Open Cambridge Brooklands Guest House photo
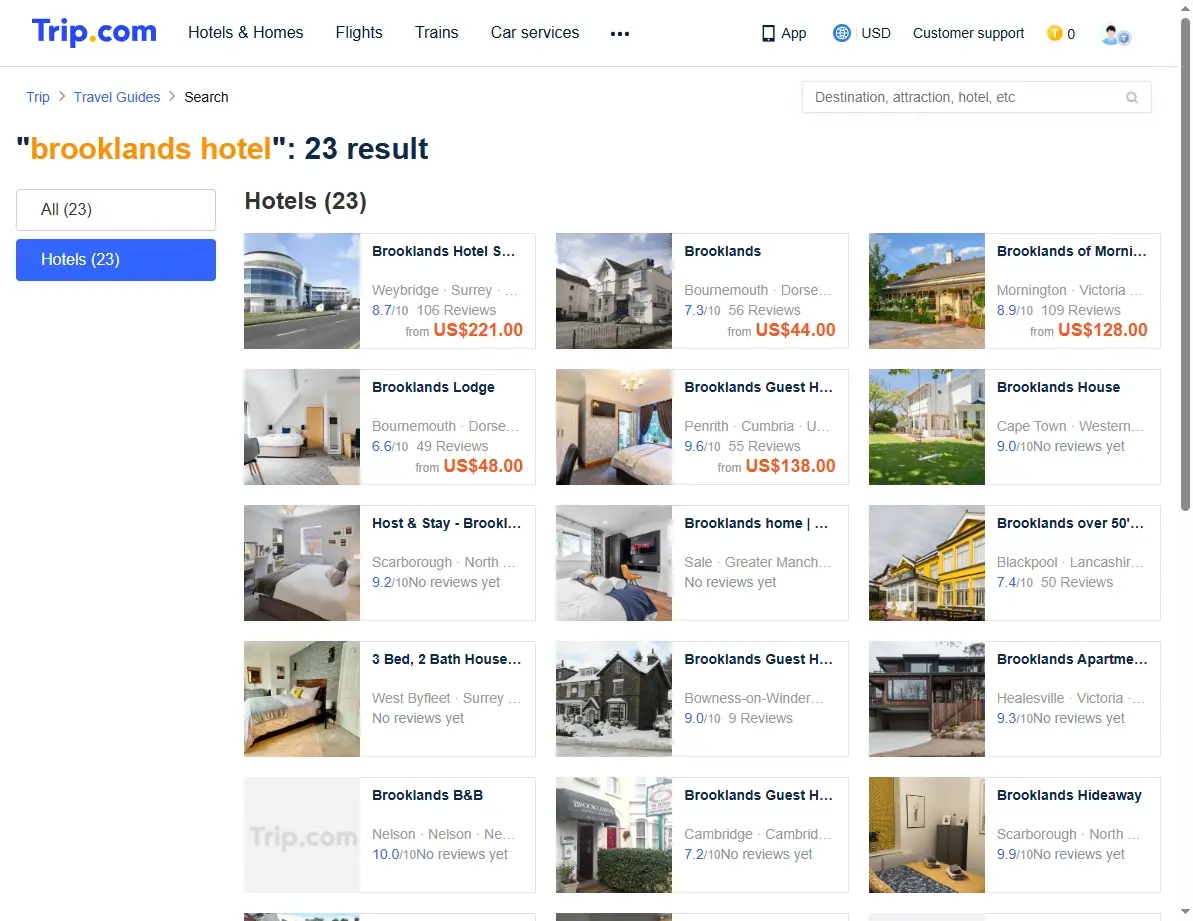The width and height of the screenshot is (1193, 921). (614, 836)
